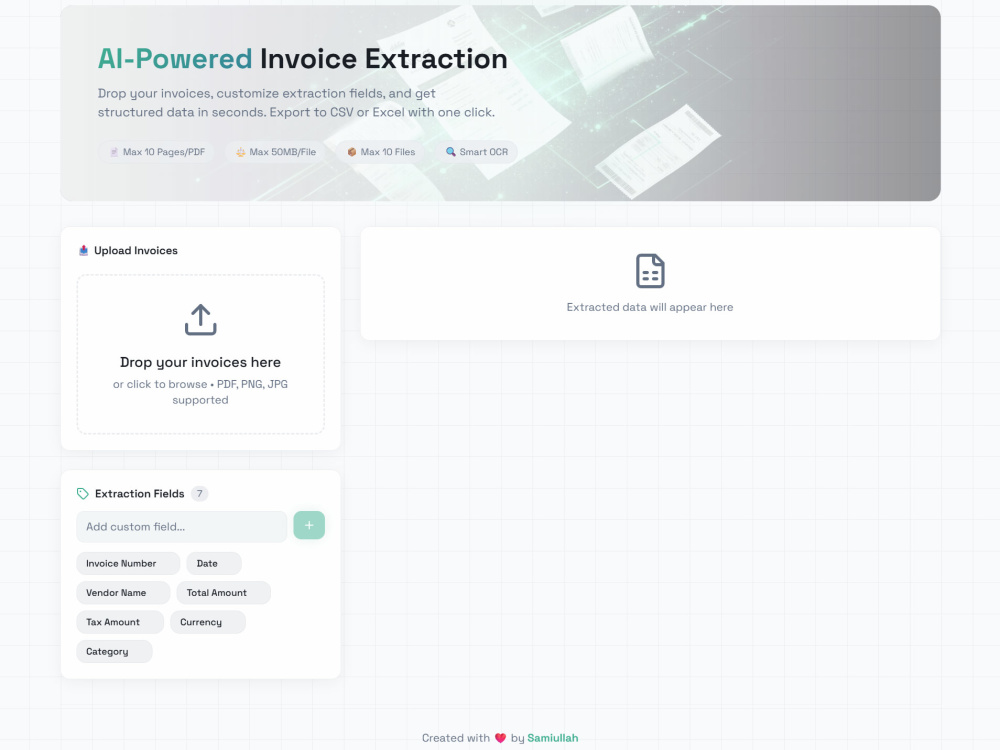
Task: Select the Tax Amount field chip
Action: point(120,622)
